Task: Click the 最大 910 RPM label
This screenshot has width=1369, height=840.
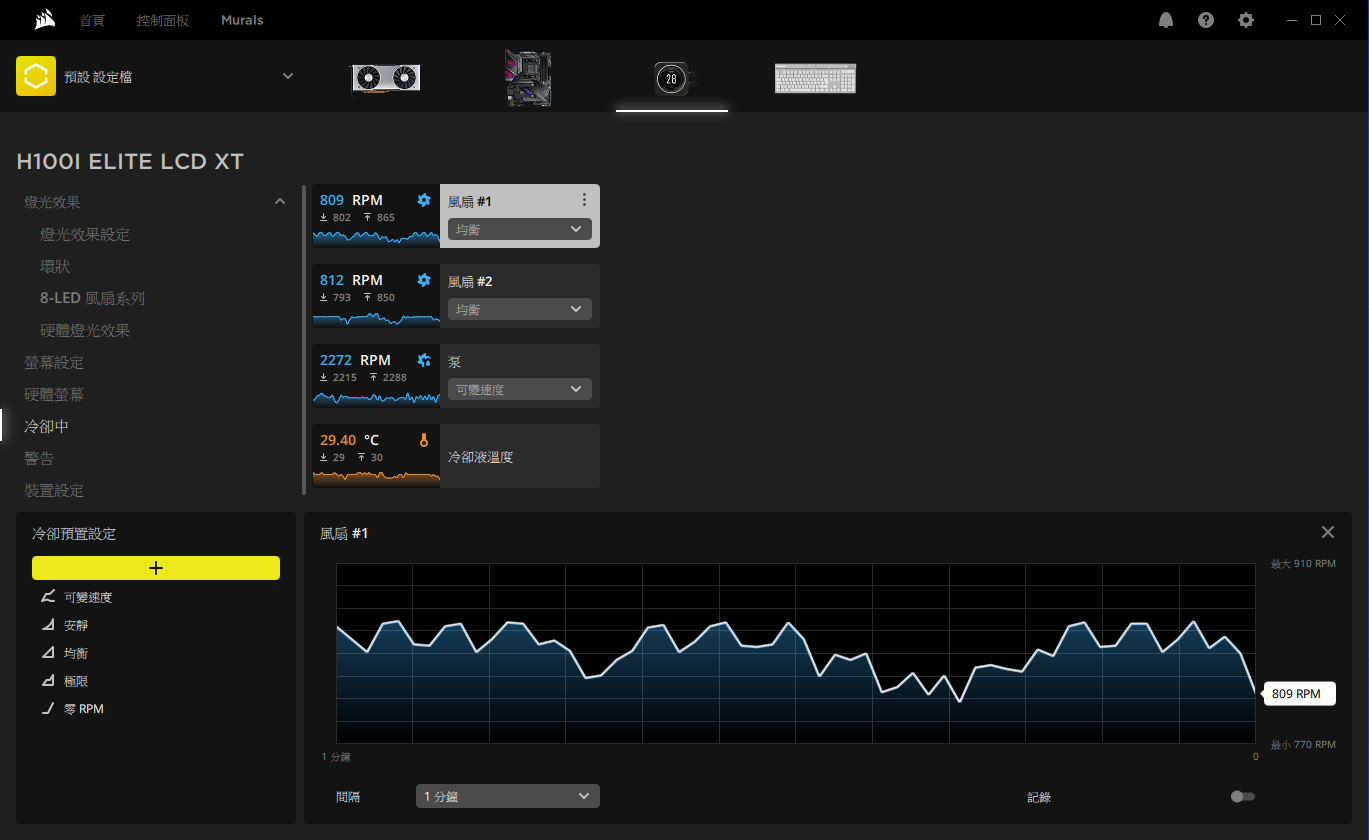Action: point(1303,564)
